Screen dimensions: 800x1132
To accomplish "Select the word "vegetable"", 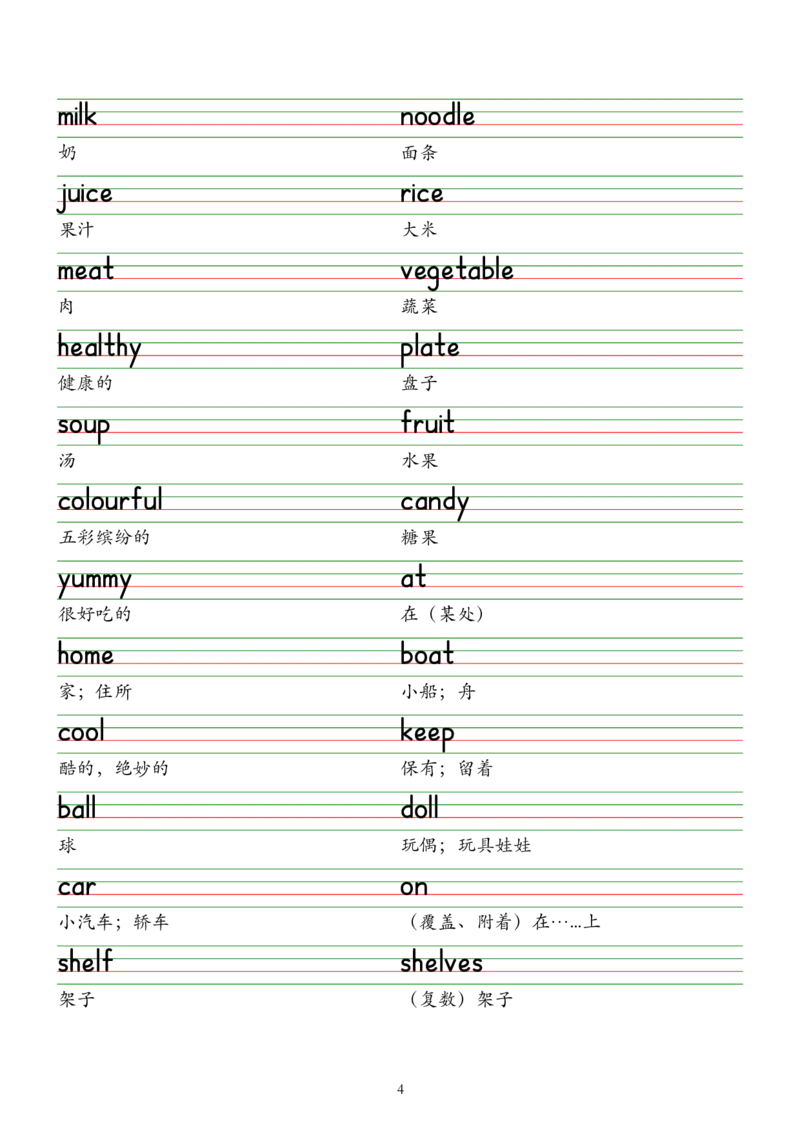I will tap(457, 271).
